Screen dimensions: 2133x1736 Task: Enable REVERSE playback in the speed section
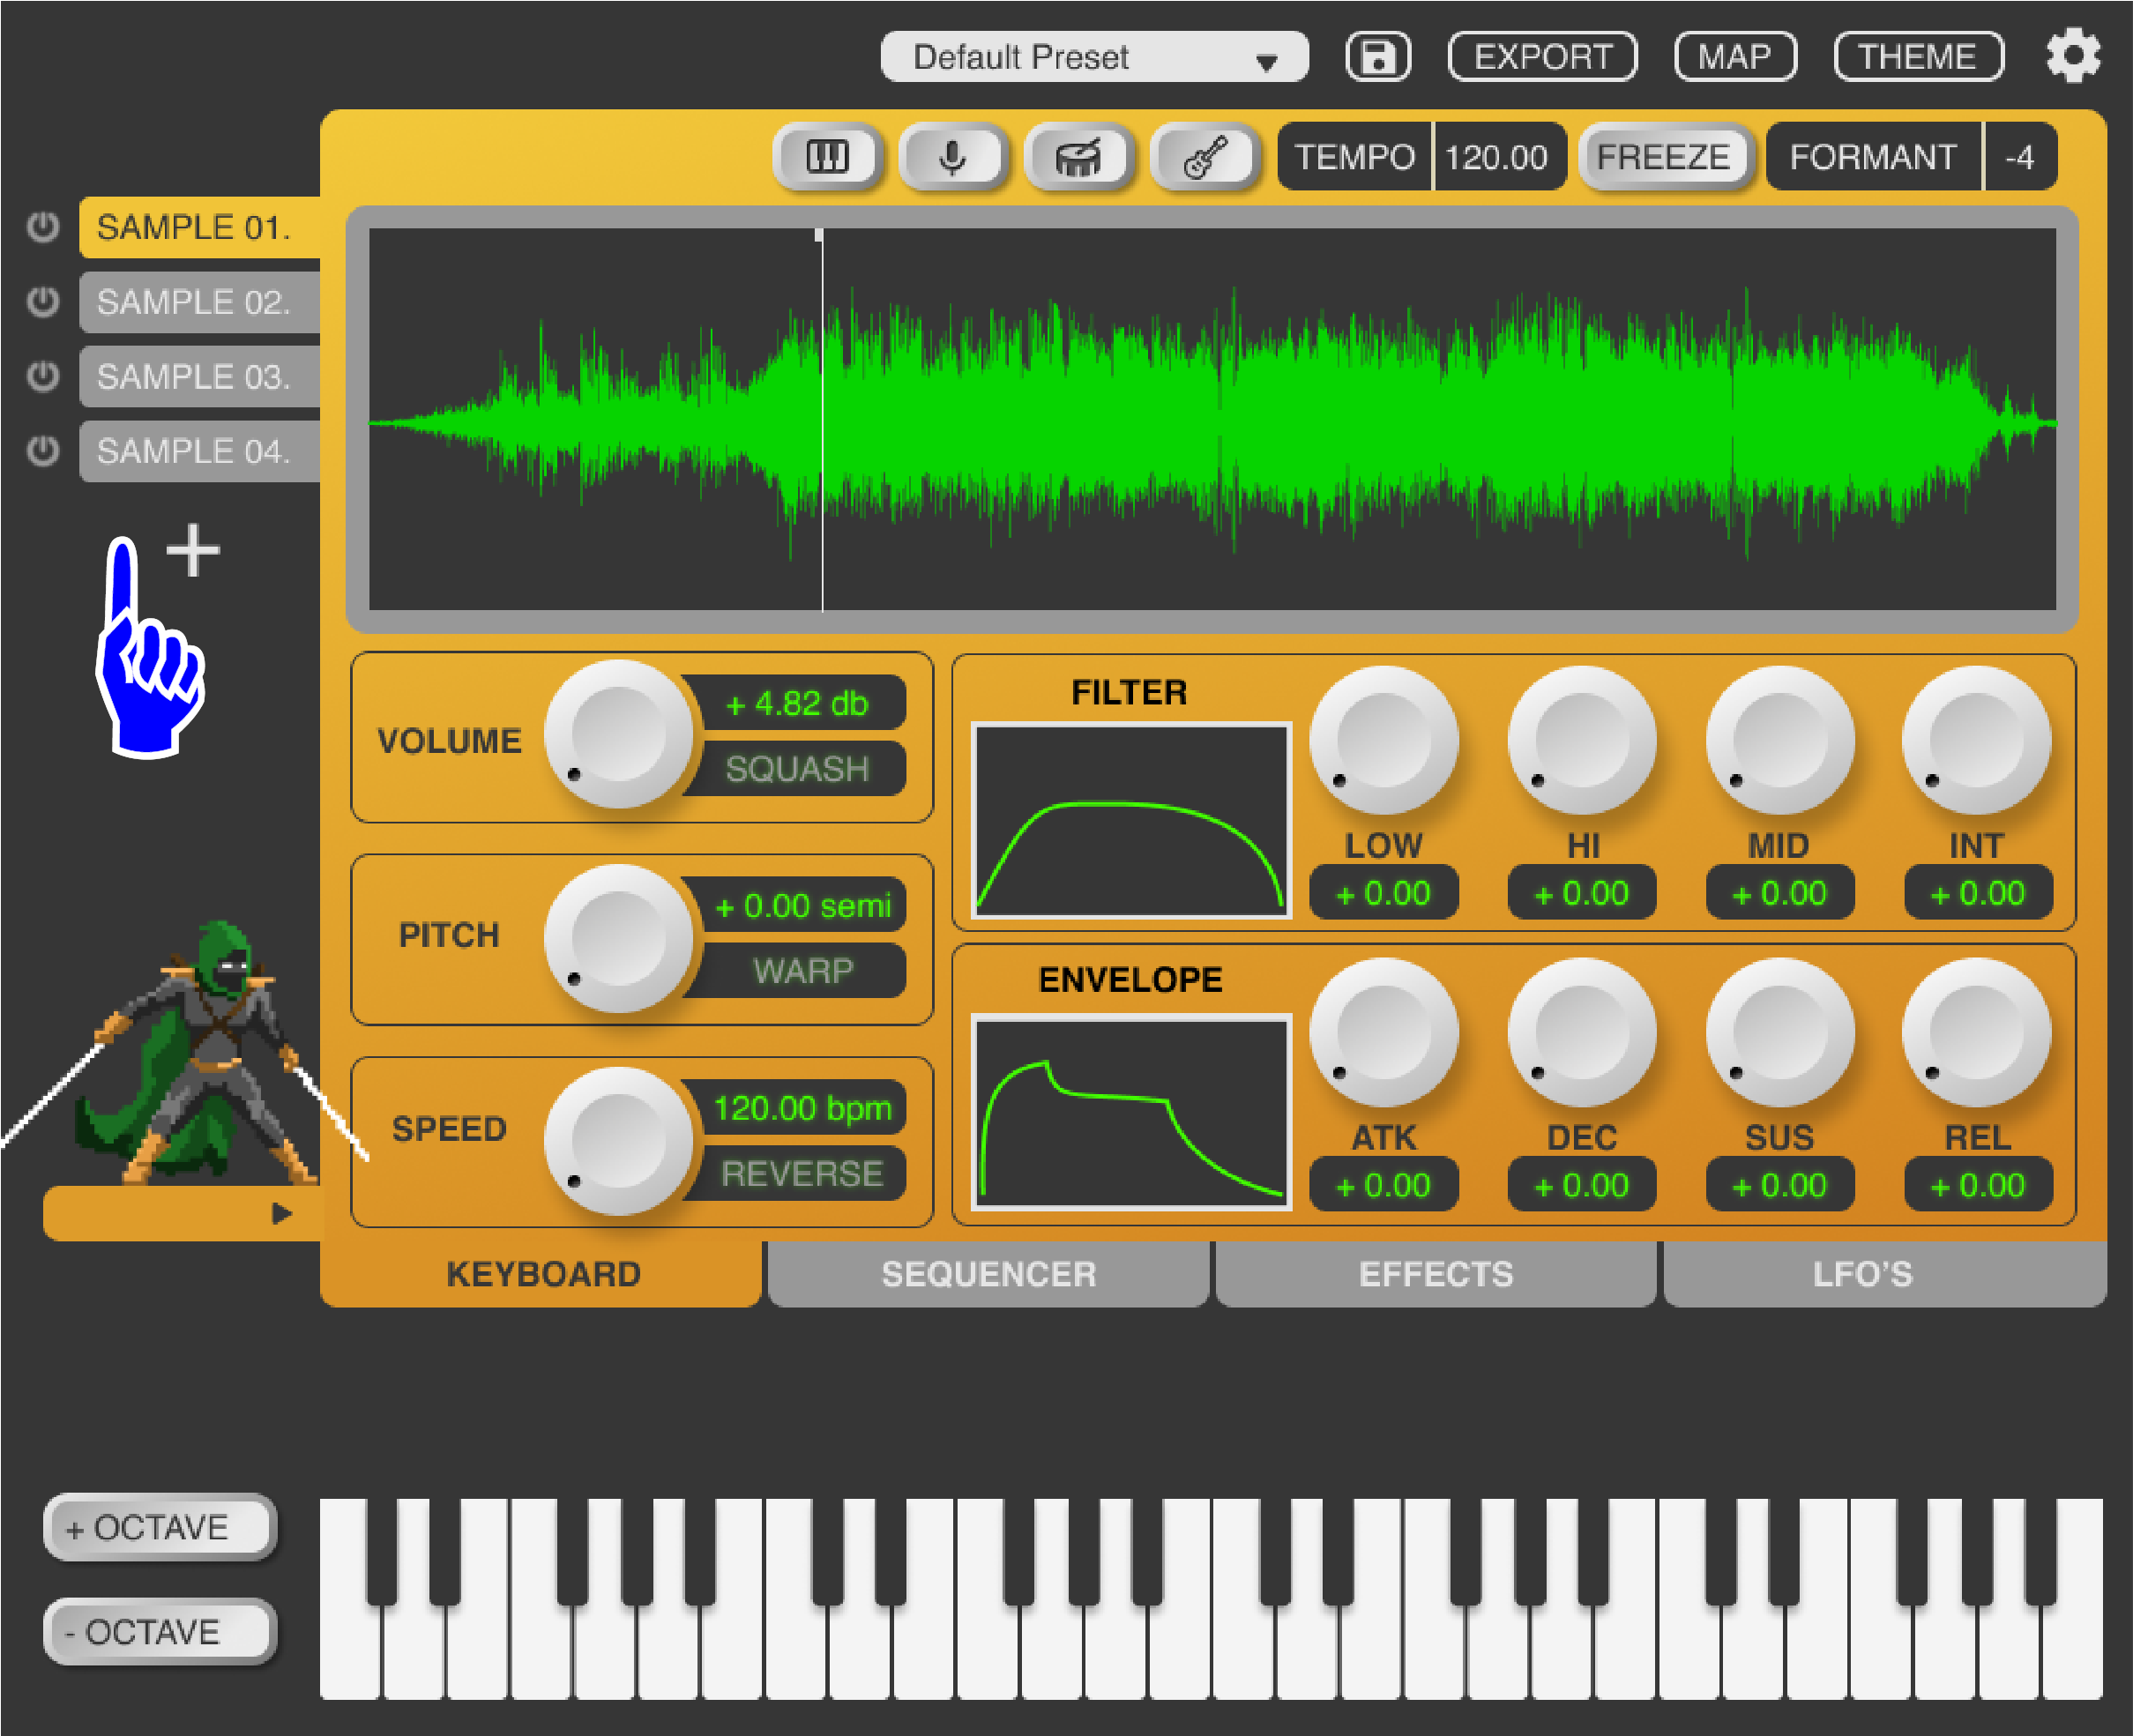pyautogui.click(x=800, y=1173)
